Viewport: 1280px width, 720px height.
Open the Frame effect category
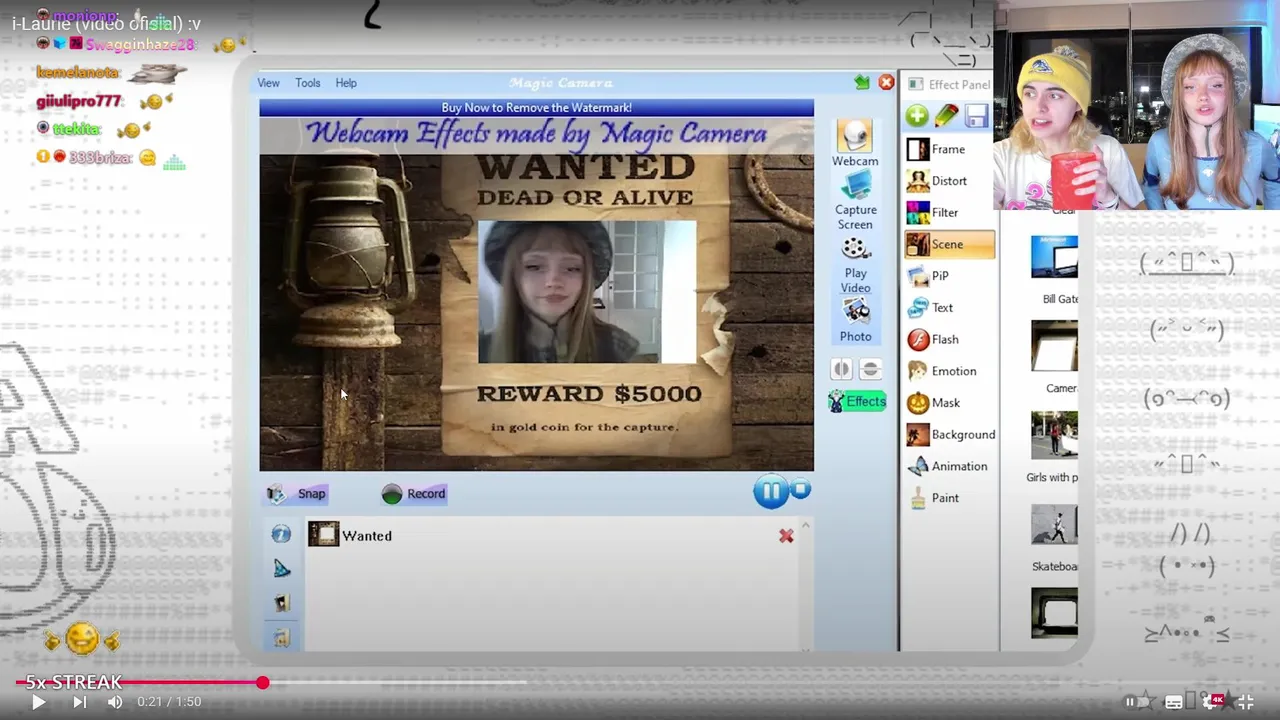949,149
